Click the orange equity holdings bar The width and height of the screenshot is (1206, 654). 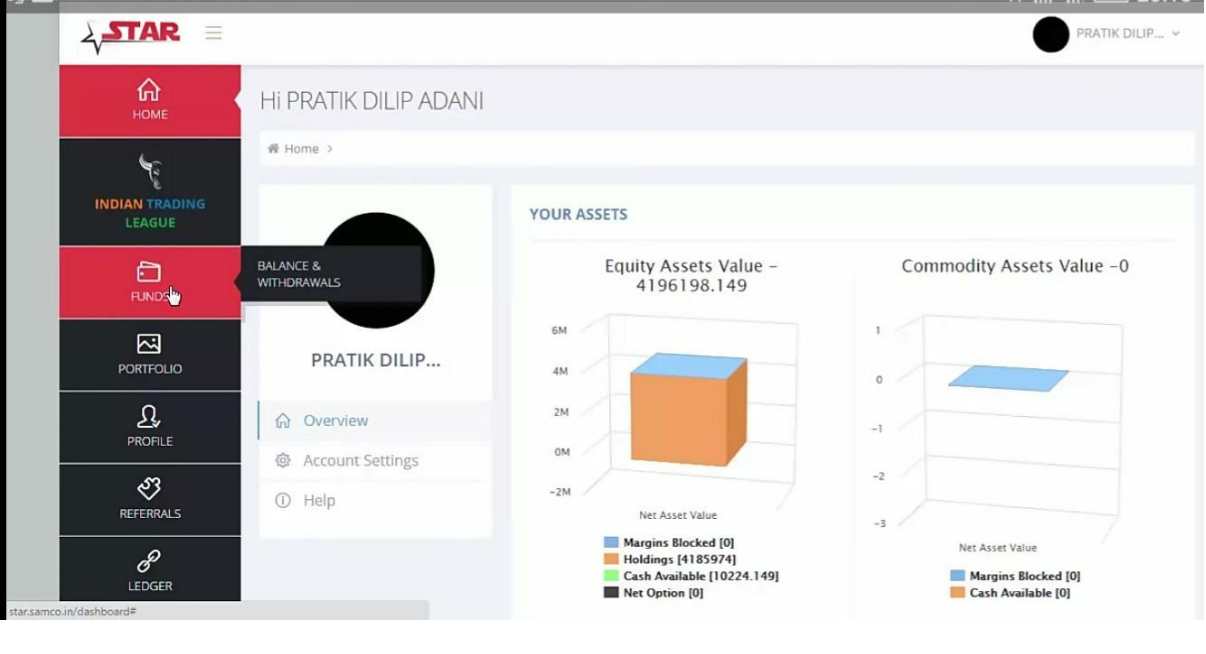click(x=680, y=417)
